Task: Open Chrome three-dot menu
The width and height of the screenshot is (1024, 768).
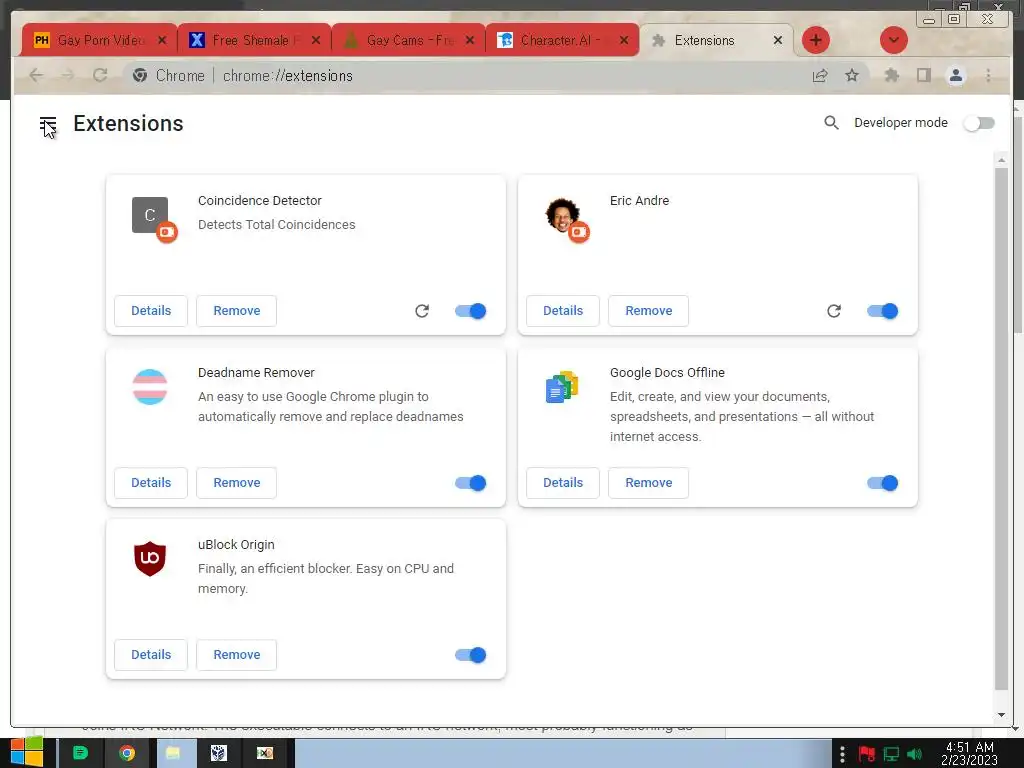Action: tap(988, 76)
